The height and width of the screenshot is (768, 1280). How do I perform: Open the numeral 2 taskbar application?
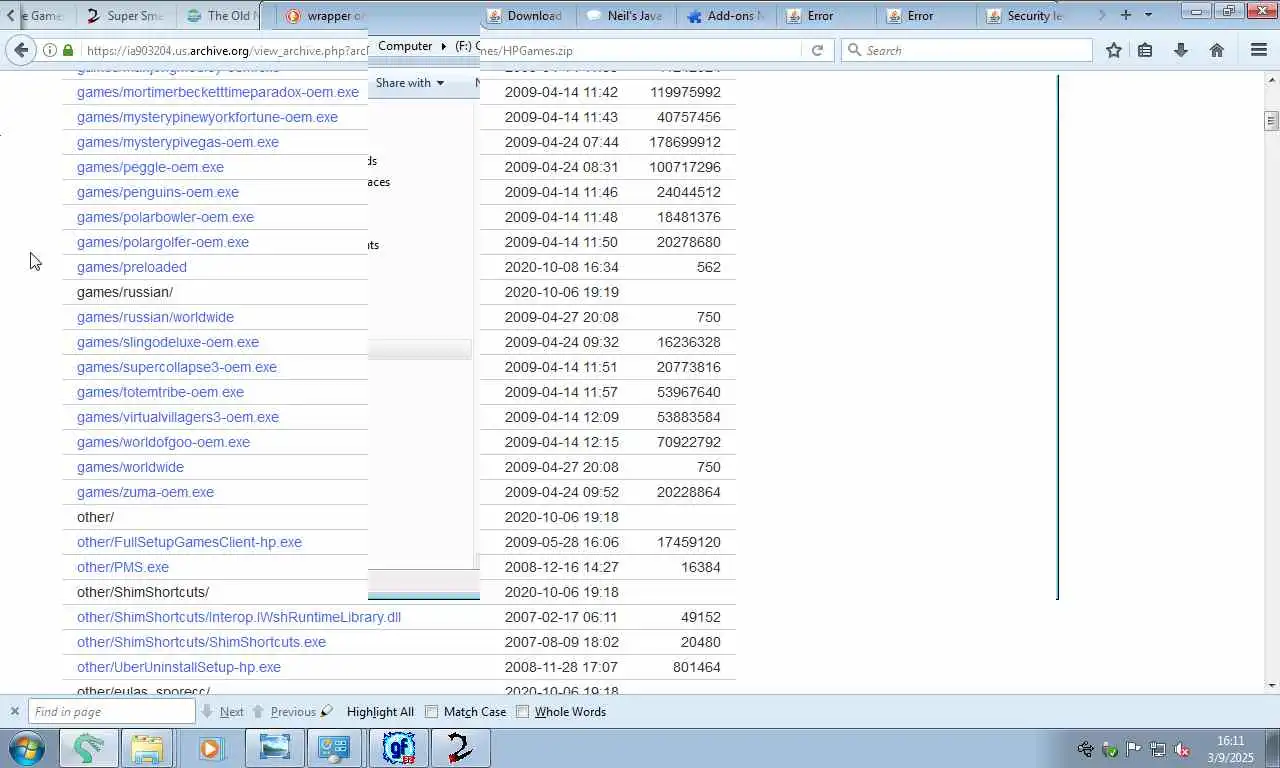tap(460, 748)
